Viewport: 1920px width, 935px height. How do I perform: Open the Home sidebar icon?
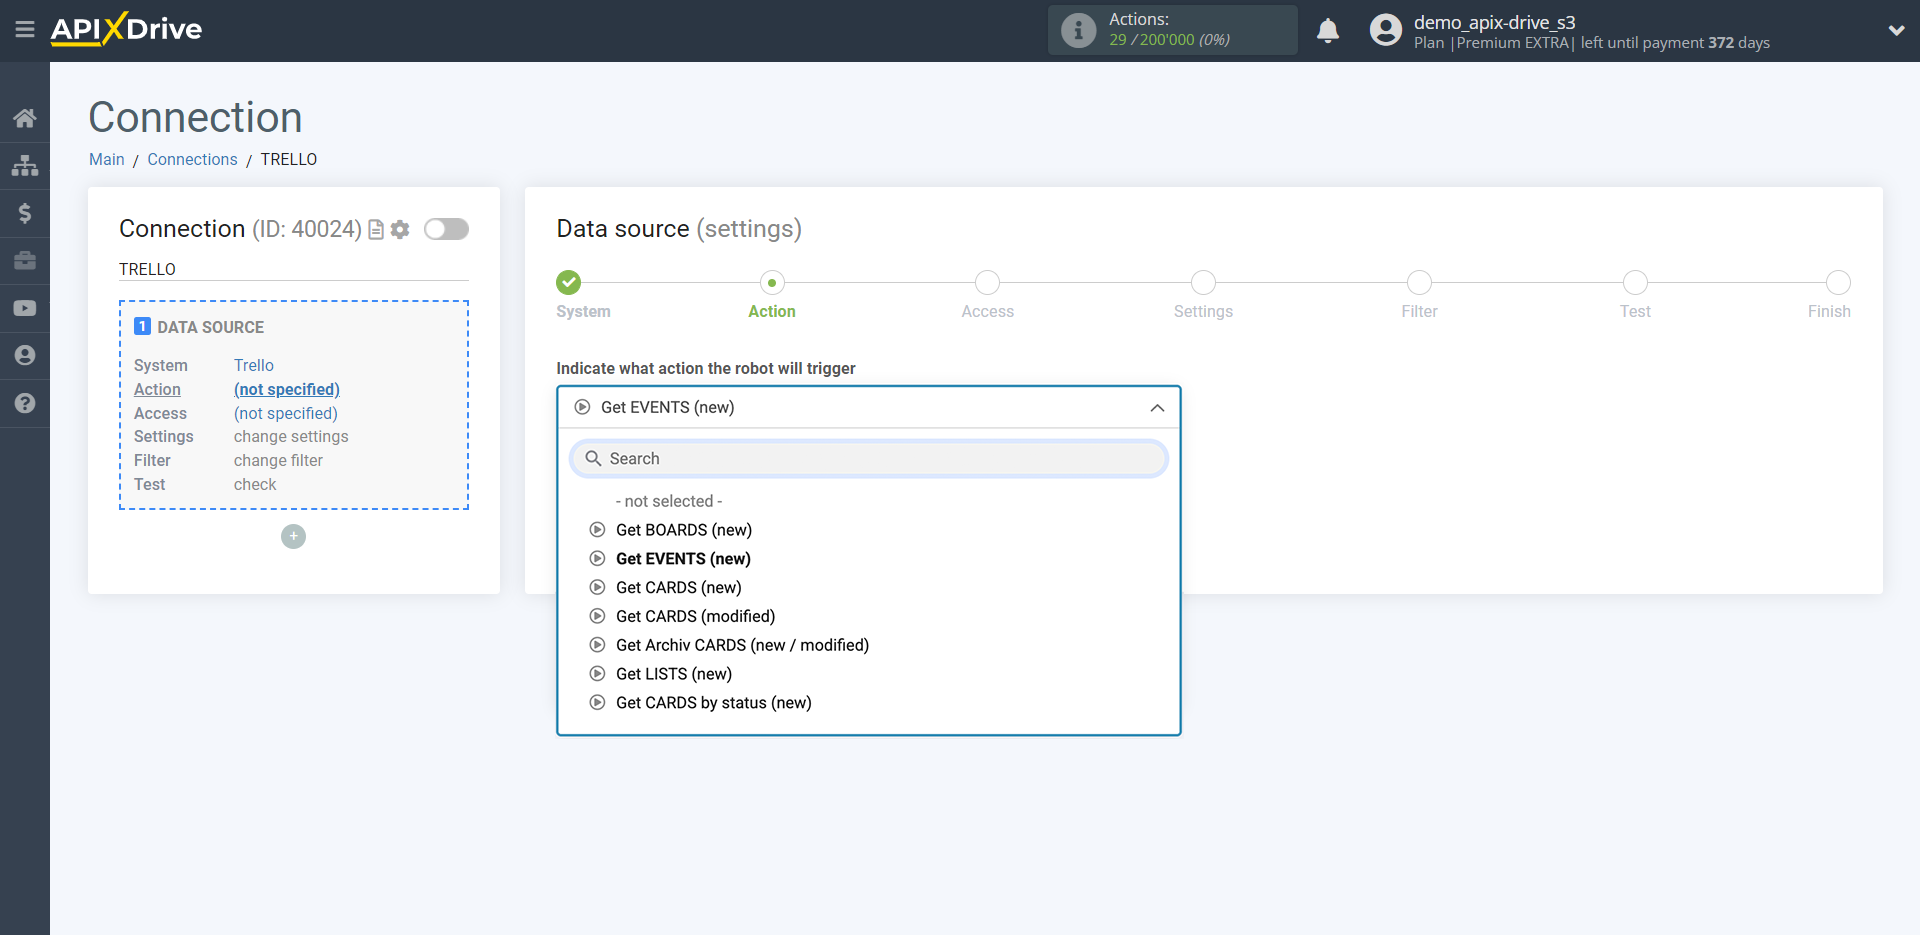coord(25,118)
